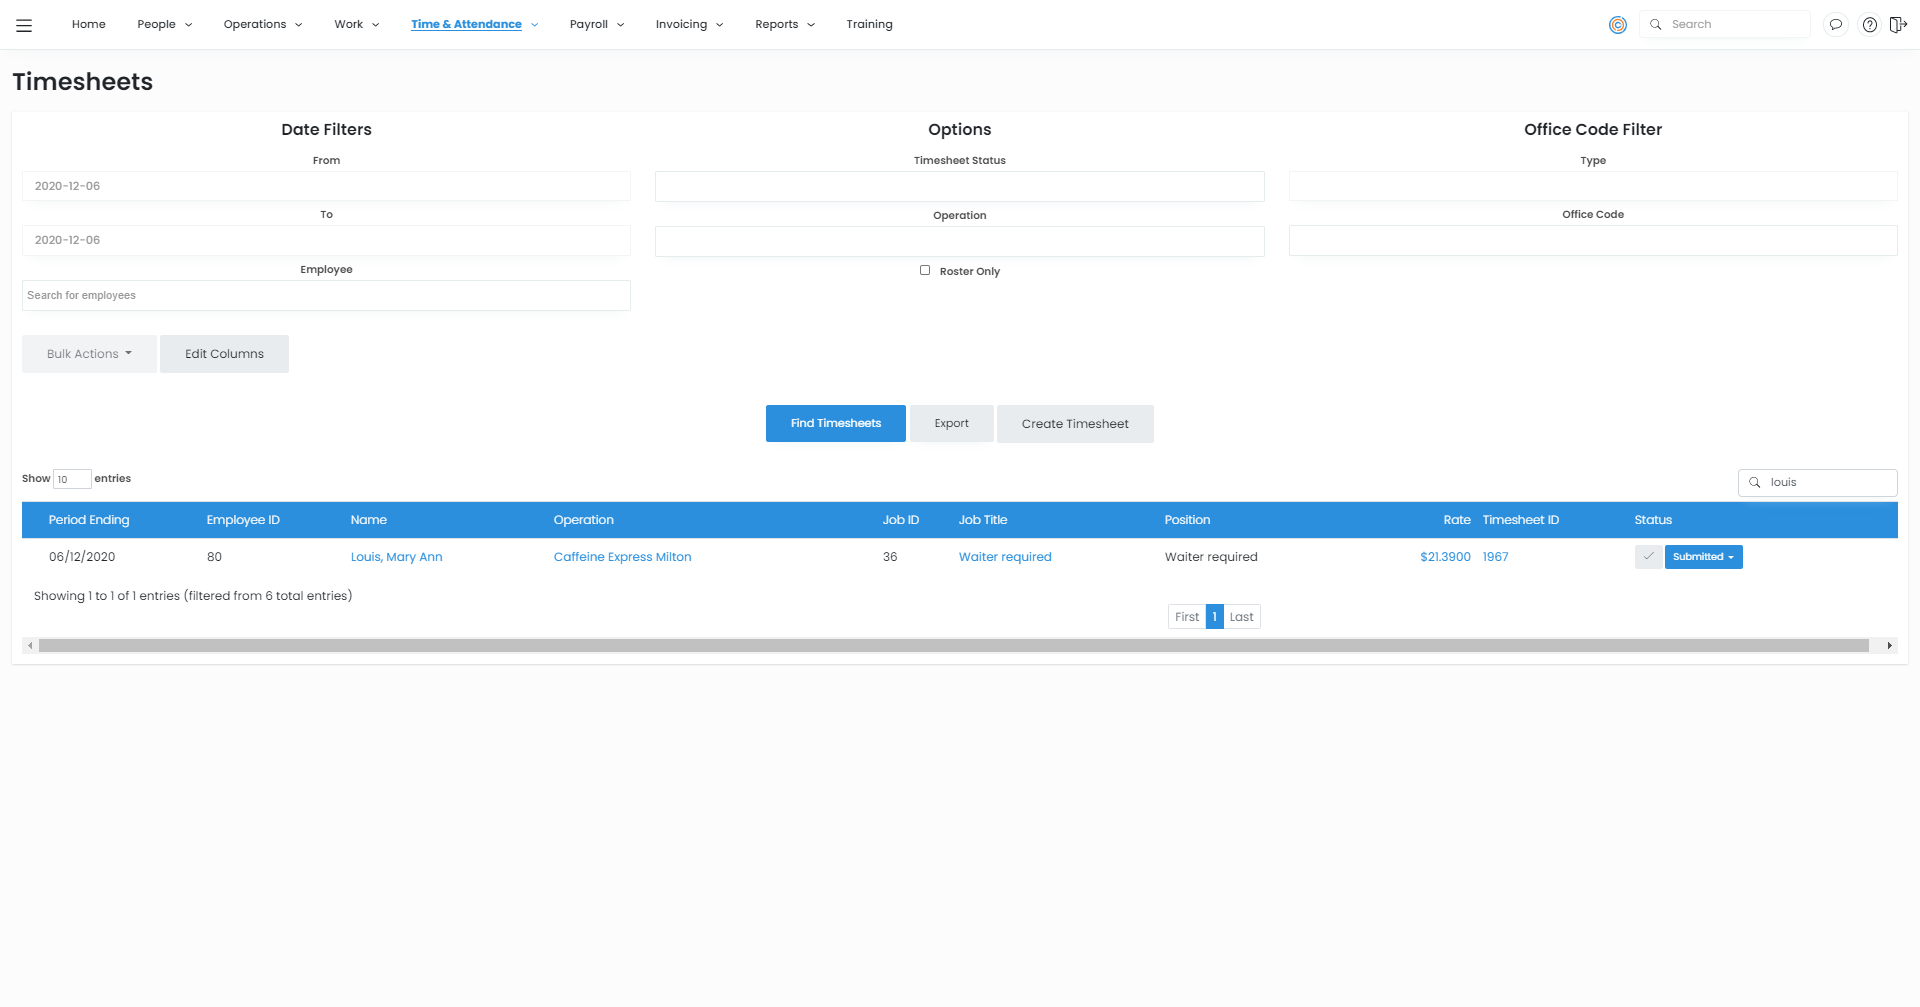Open the Louis, Mary Ann employee link
1920x1007 pixels.
[396, 557]
